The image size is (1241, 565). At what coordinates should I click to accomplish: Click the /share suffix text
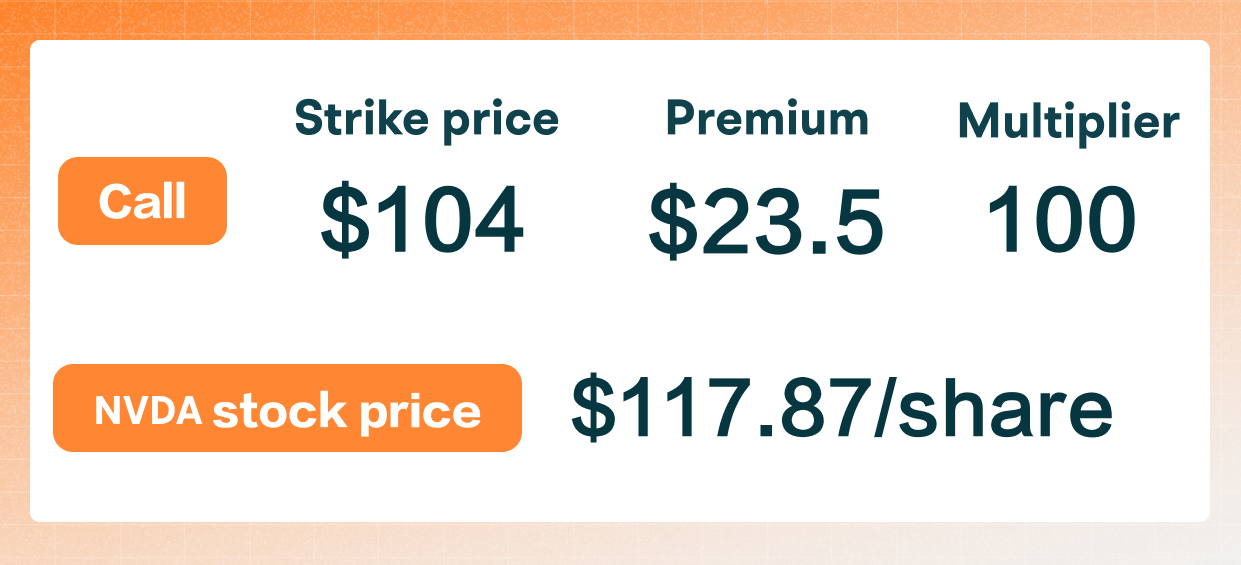993,408
